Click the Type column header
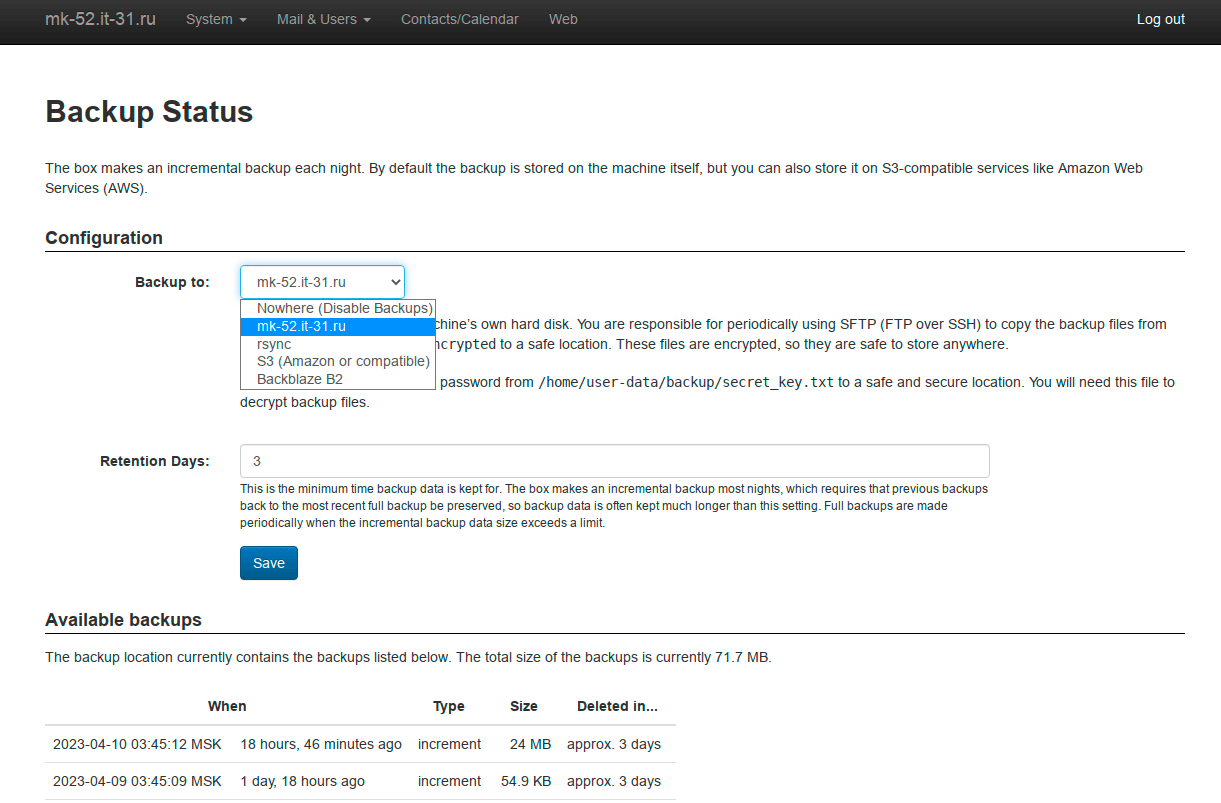Viewport: 1221px width, 803px height. tap(448, 706)
